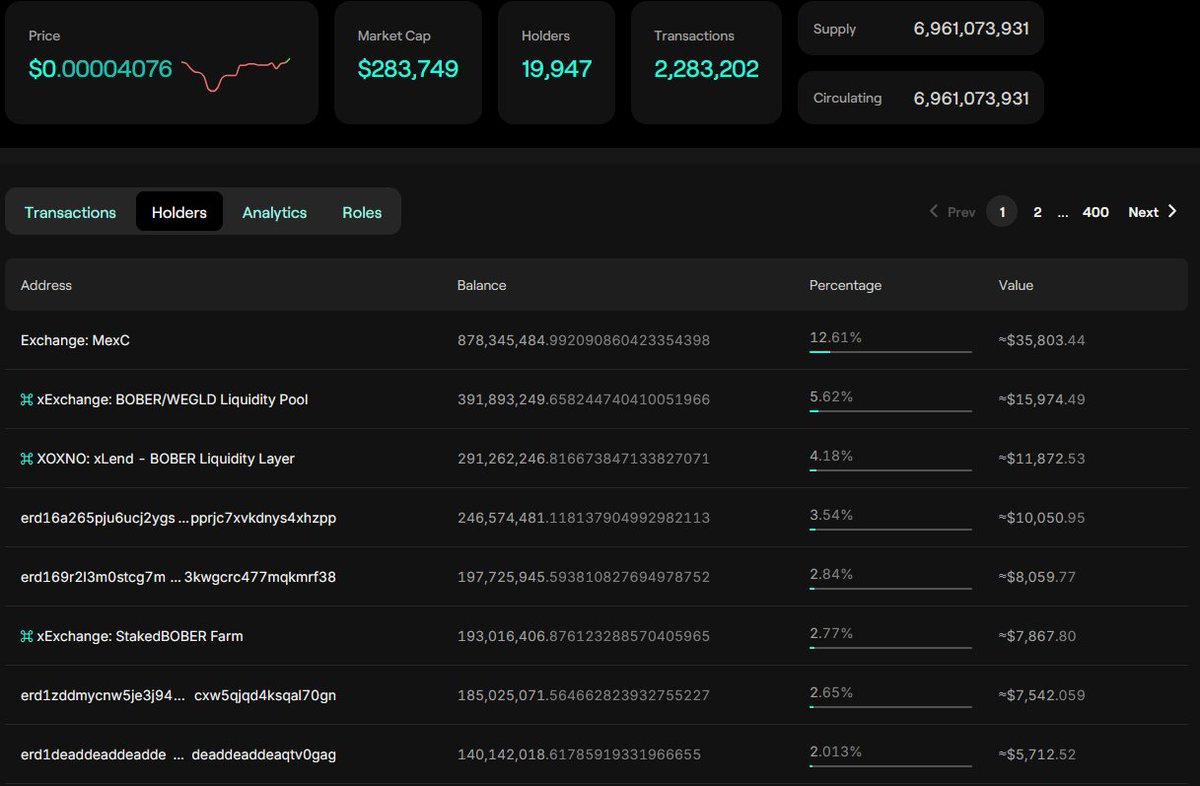Jump to page 400 of holders

[x=1096, y=212]
